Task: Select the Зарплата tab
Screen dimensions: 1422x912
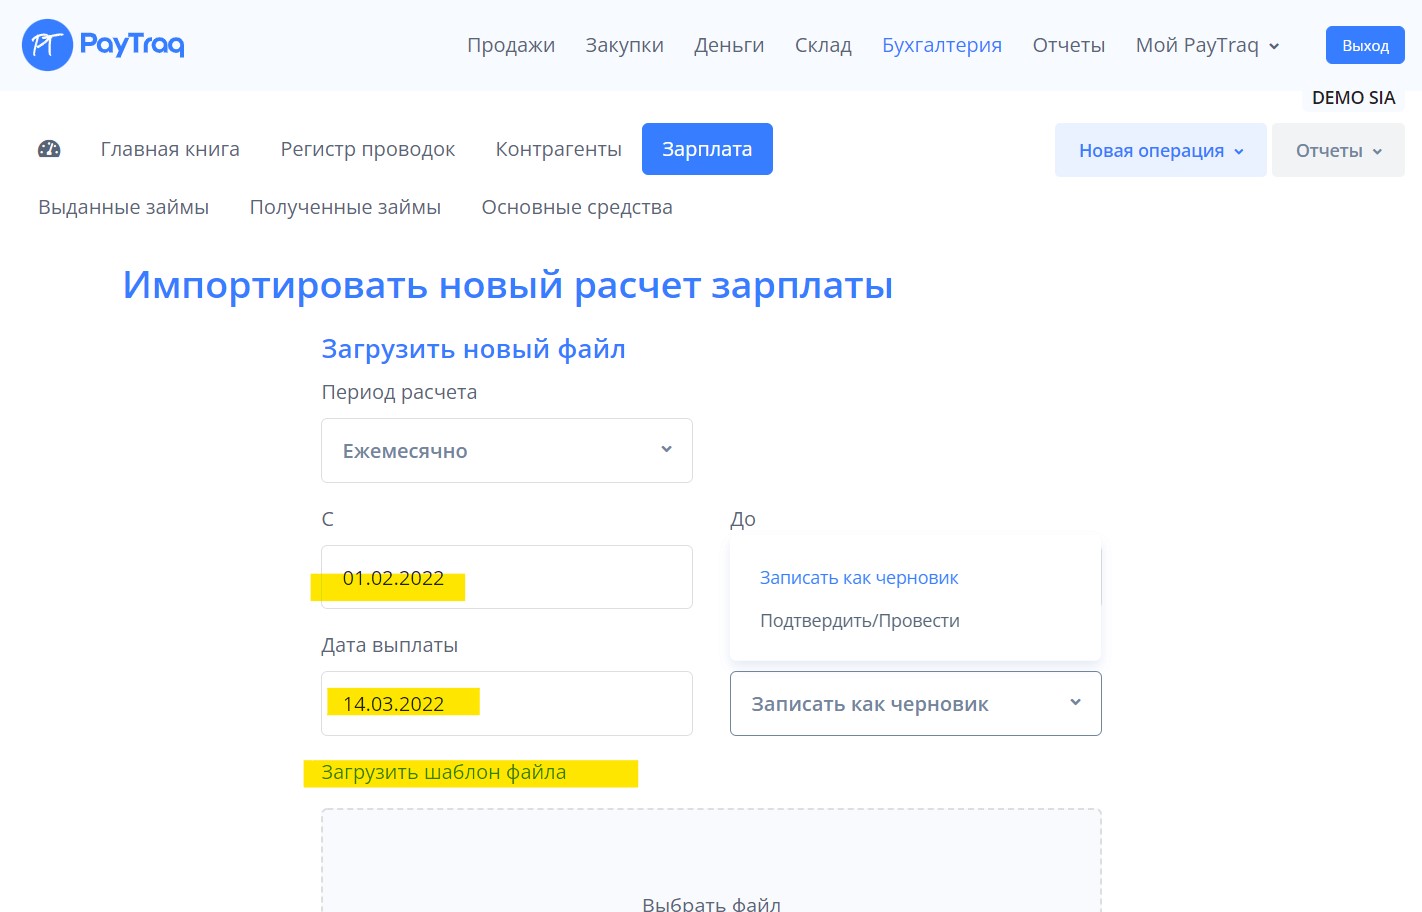Action: (x=707, y=149)
